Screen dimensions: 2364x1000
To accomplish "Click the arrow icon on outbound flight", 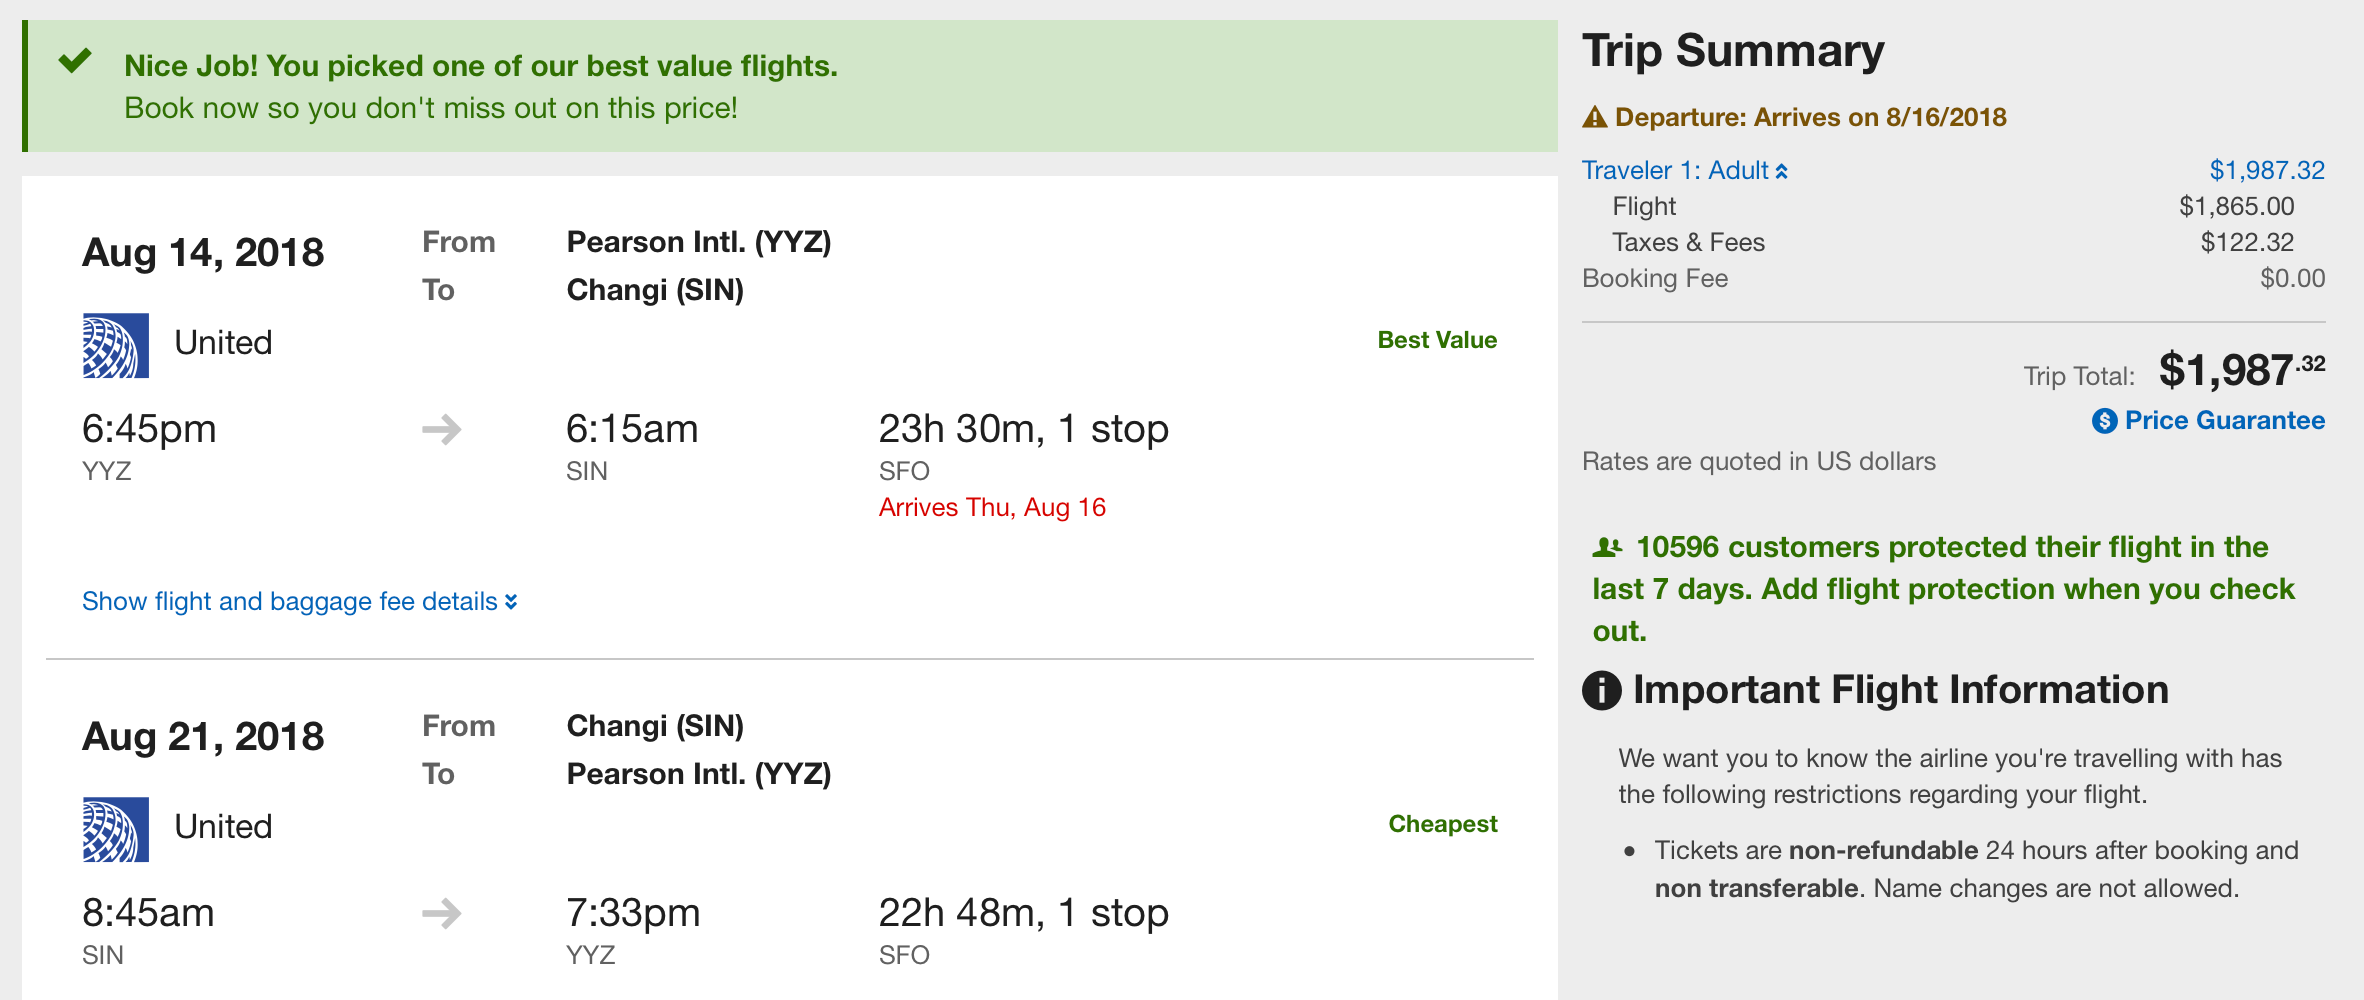I will (441, 430).
